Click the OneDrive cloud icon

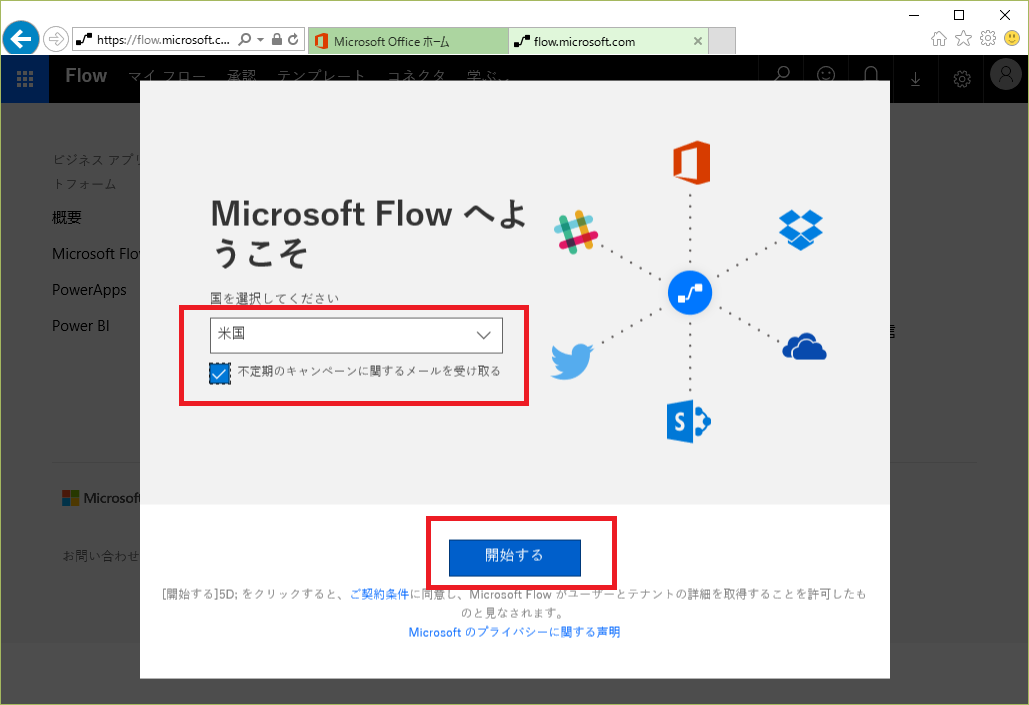(x=804, y=347)
